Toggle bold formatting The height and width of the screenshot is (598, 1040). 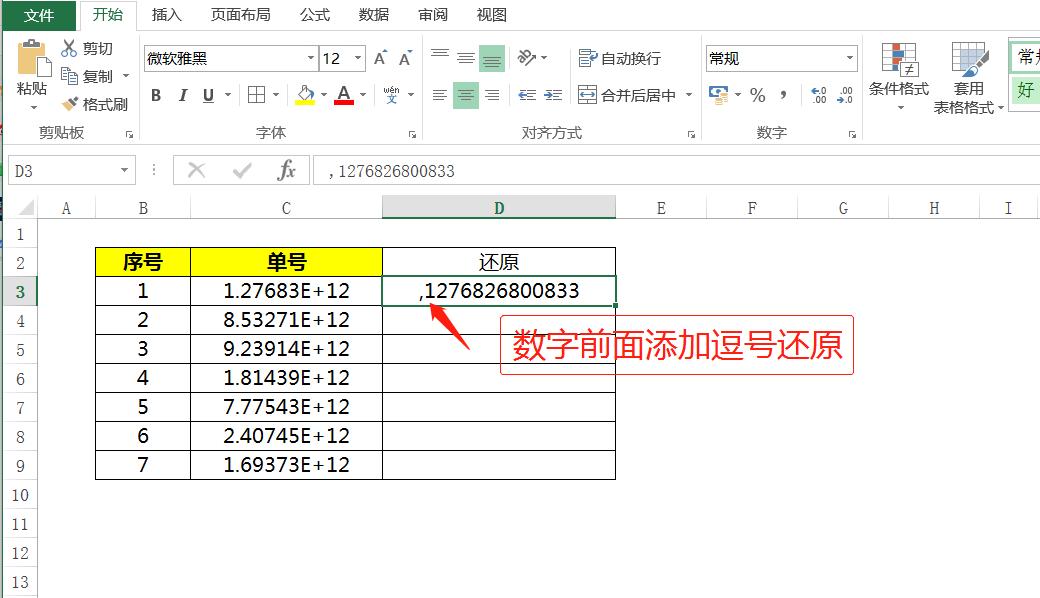click(156, 95)
